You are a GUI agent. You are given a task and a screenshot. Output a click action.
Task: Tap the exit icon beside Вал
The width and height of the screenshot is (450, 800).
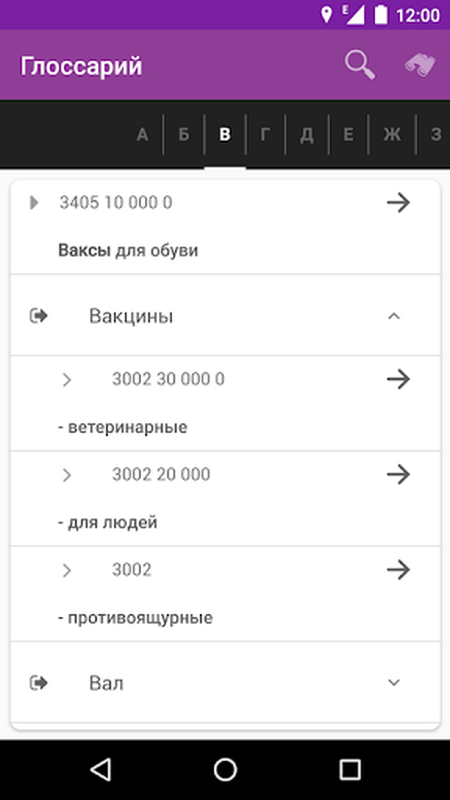click(x=39, y=683)
